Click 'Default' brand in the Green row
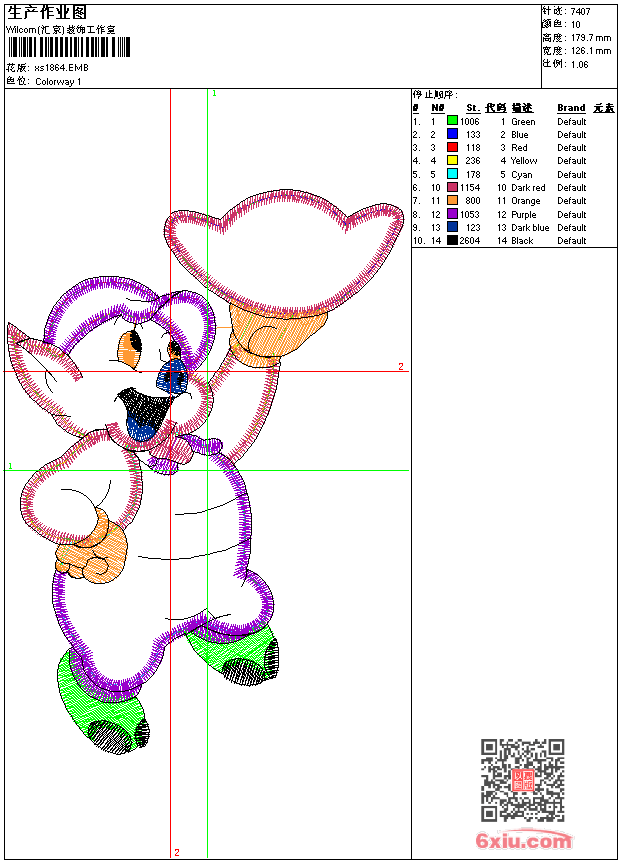The height and width of the screenshot is (860, 620). click(x=572, y=122)
